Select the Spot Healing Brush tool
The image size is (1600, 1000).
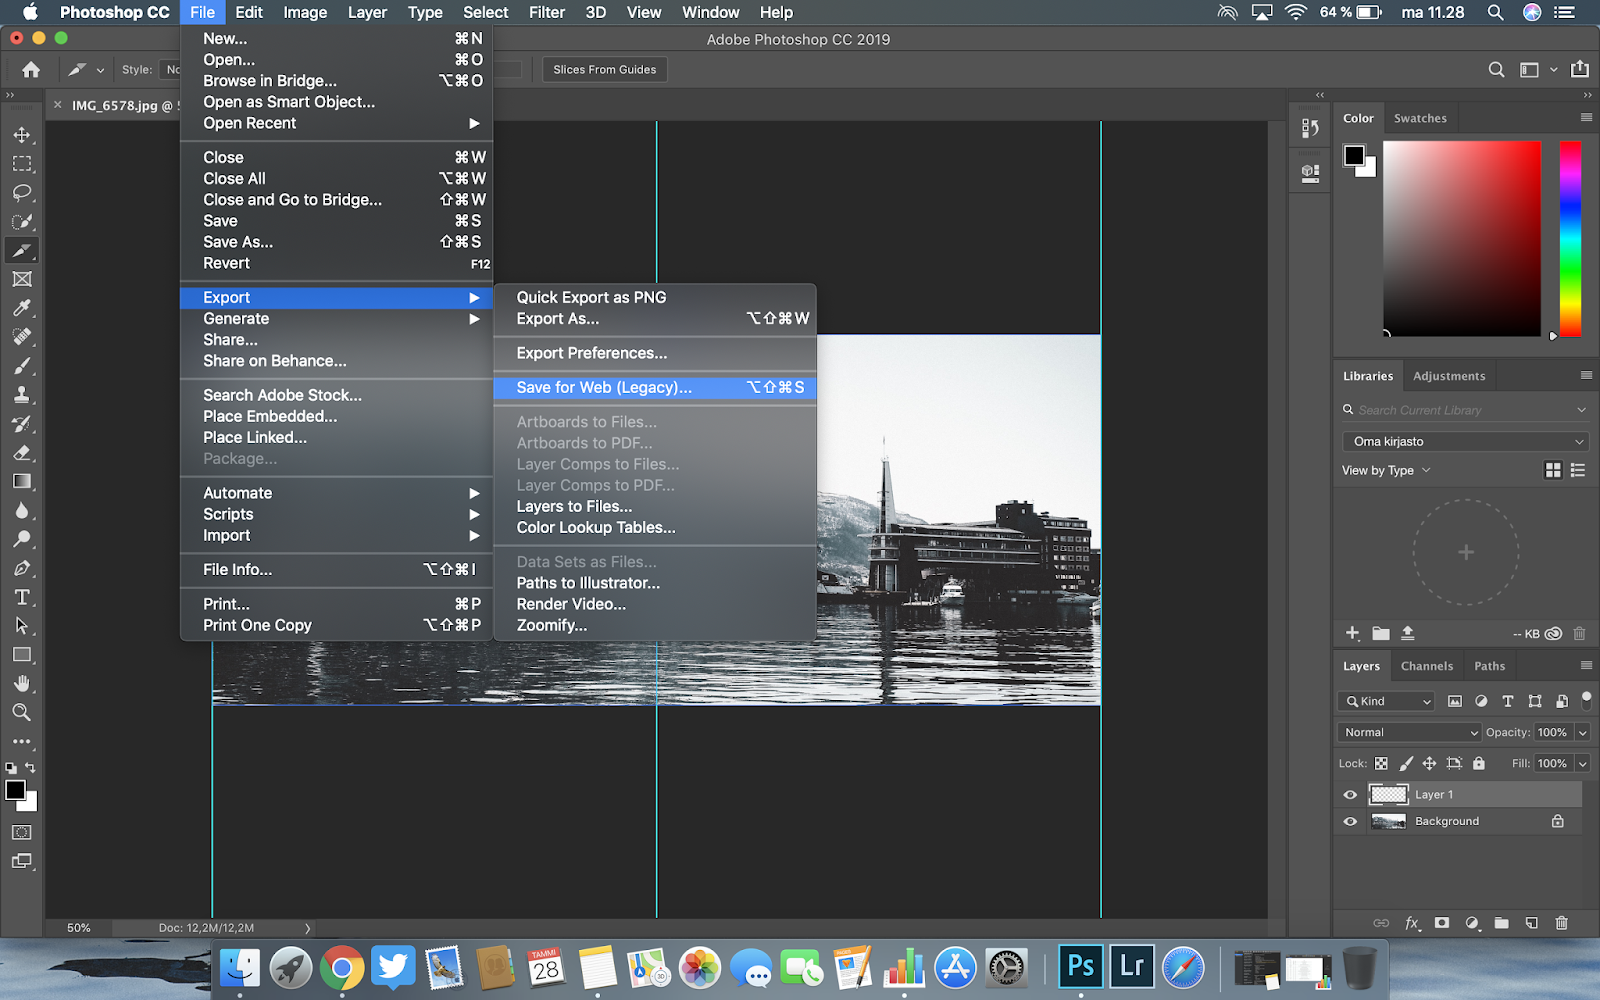click(x=22, y=337)
